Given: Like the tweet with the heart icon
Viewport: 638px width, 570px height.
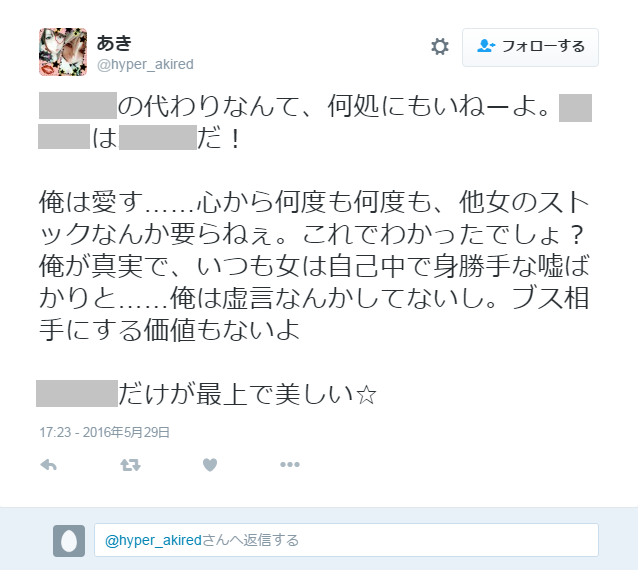Looking at the screenshot, I should (x=210, y=465).
